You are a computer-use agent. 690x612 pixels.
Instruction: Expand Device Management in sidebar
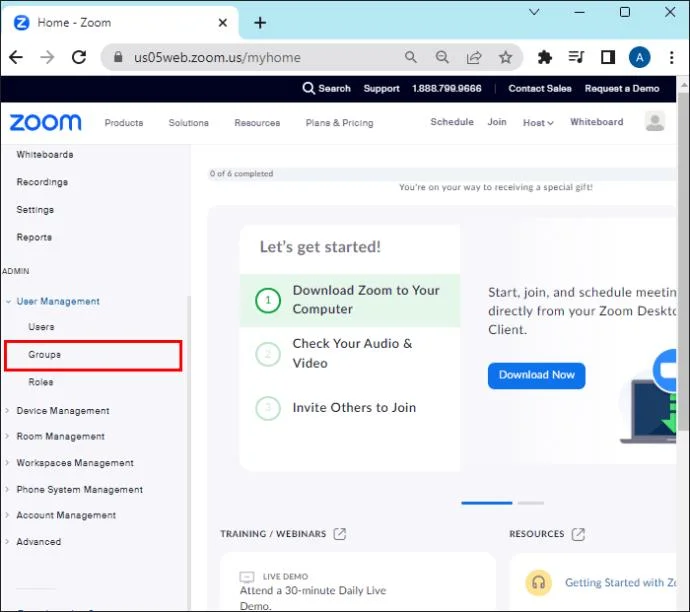pyautogui.click(x=62, y=410)
